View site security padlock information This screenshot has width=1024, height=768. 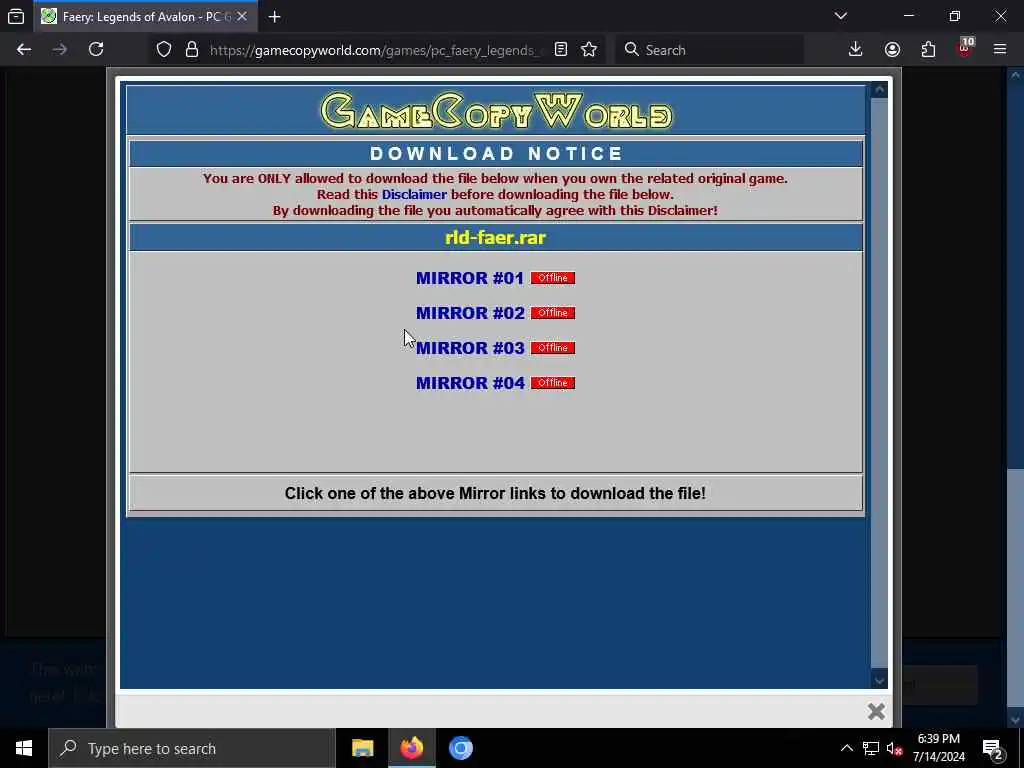click(x=191, y=50)
